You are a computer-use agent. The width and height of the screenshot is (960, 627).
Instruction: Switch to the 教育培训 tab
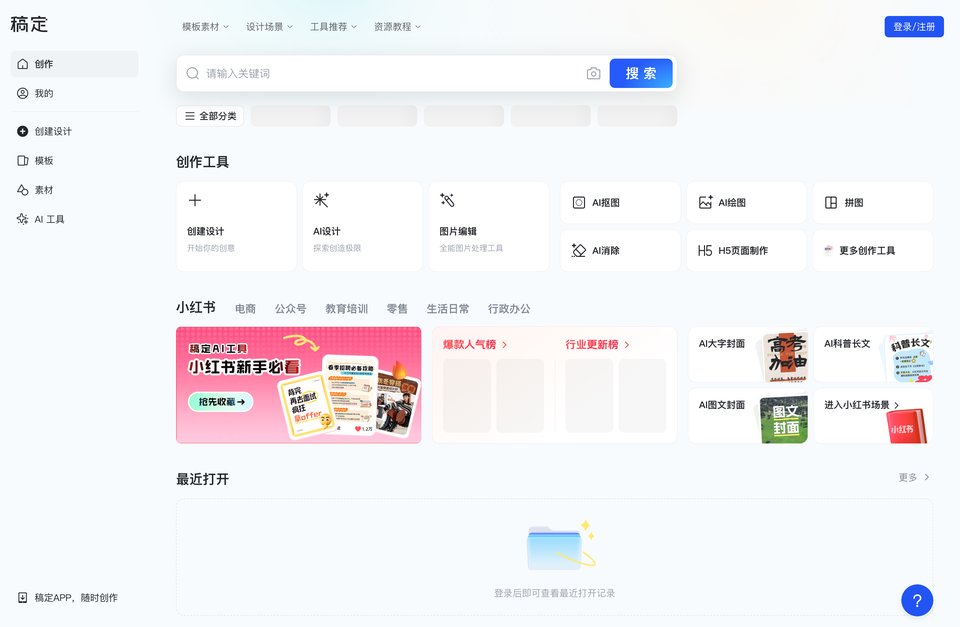[347, 309]
